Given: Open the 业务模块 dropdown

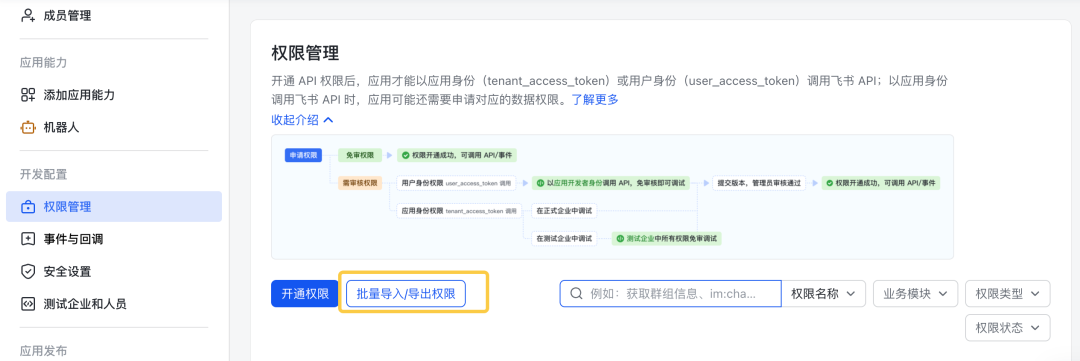Looking at the screenshot, I should (x=915, y=293).
